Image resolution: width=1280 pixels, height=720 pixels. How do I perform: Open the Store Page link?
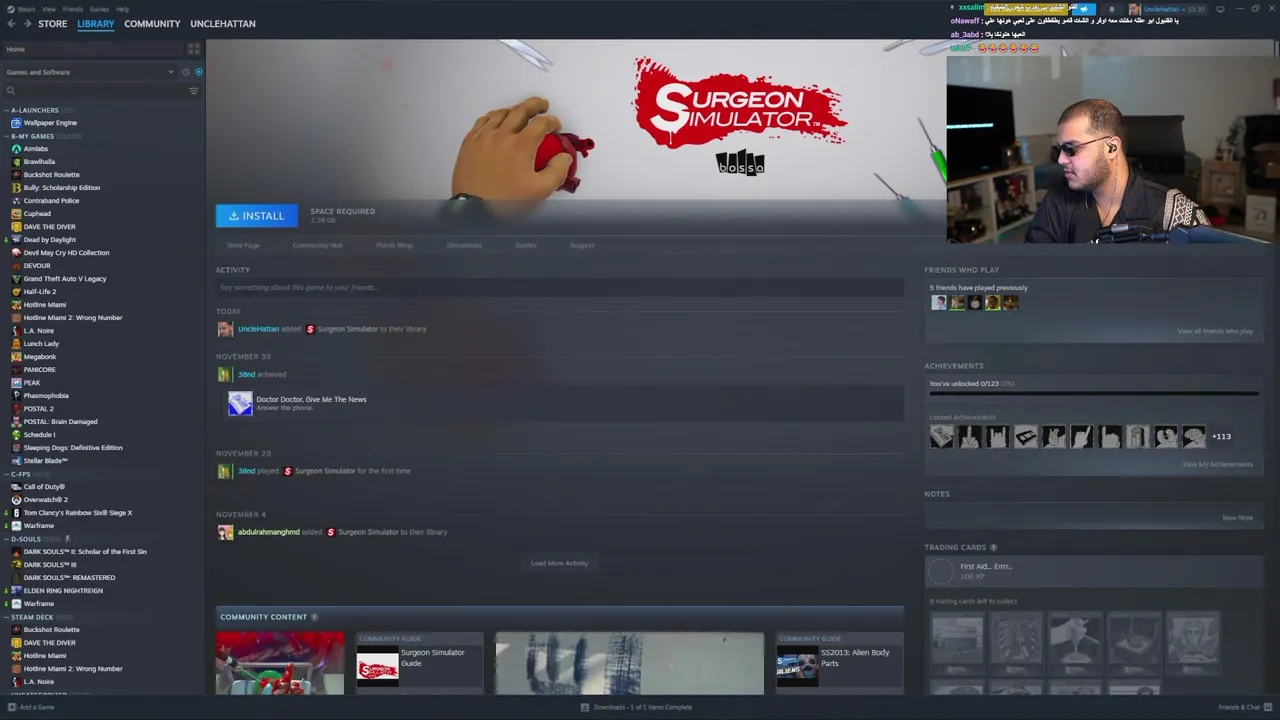243,245
